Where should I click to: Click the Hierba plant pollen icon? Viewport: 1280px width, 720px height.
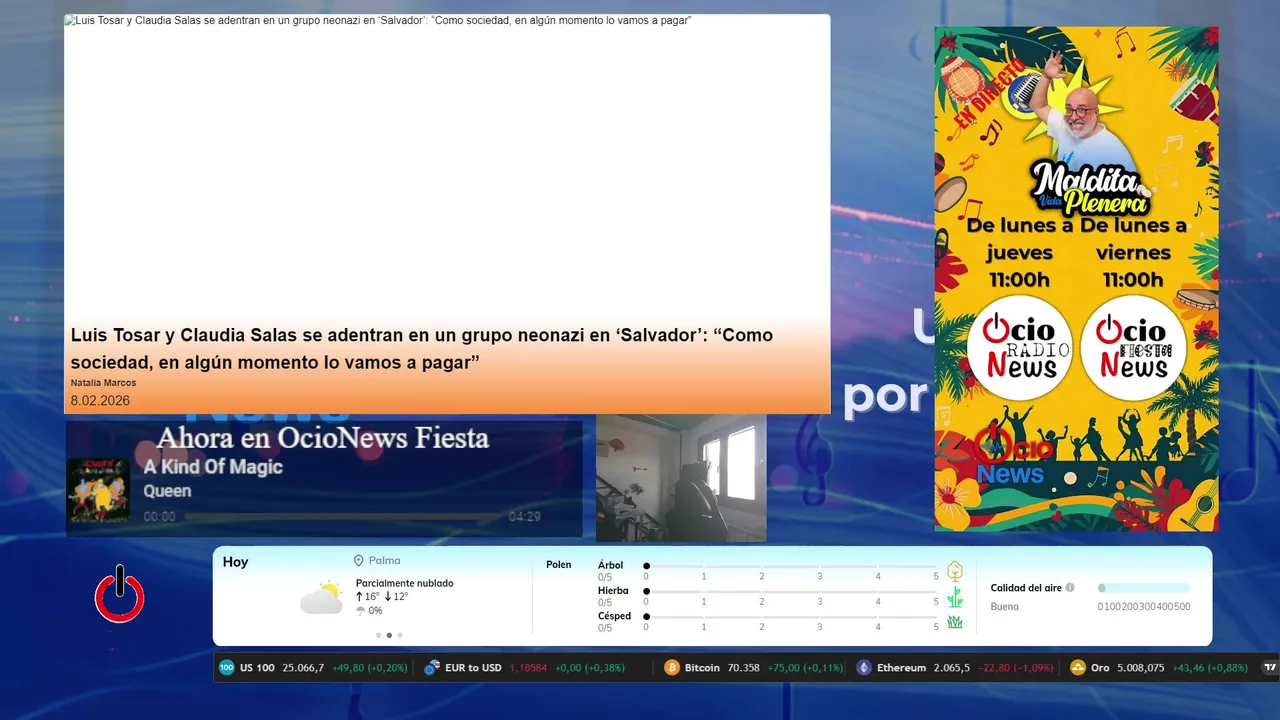click(x=955, y=597)
